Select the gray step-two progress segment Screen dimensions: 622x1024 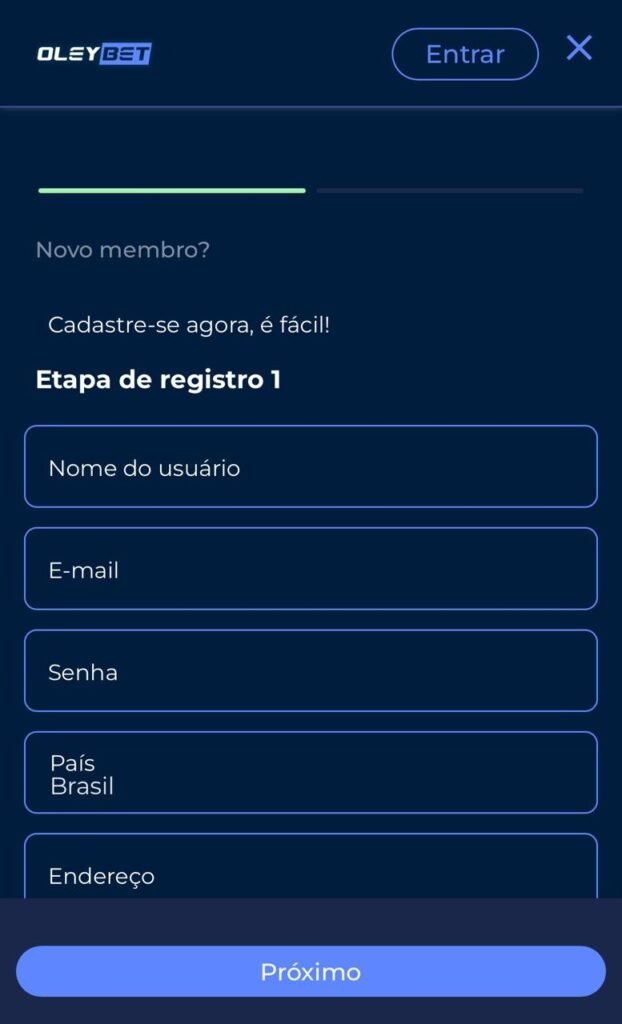[450, 190]
